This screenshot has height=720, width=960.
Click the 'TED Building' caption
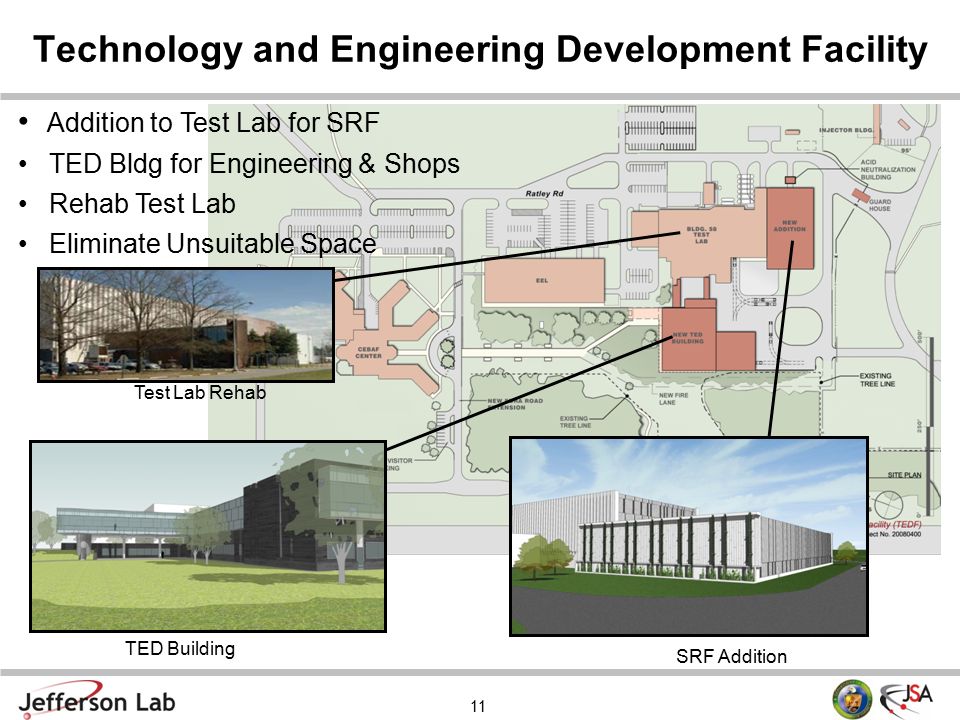[x=180, y=648]
